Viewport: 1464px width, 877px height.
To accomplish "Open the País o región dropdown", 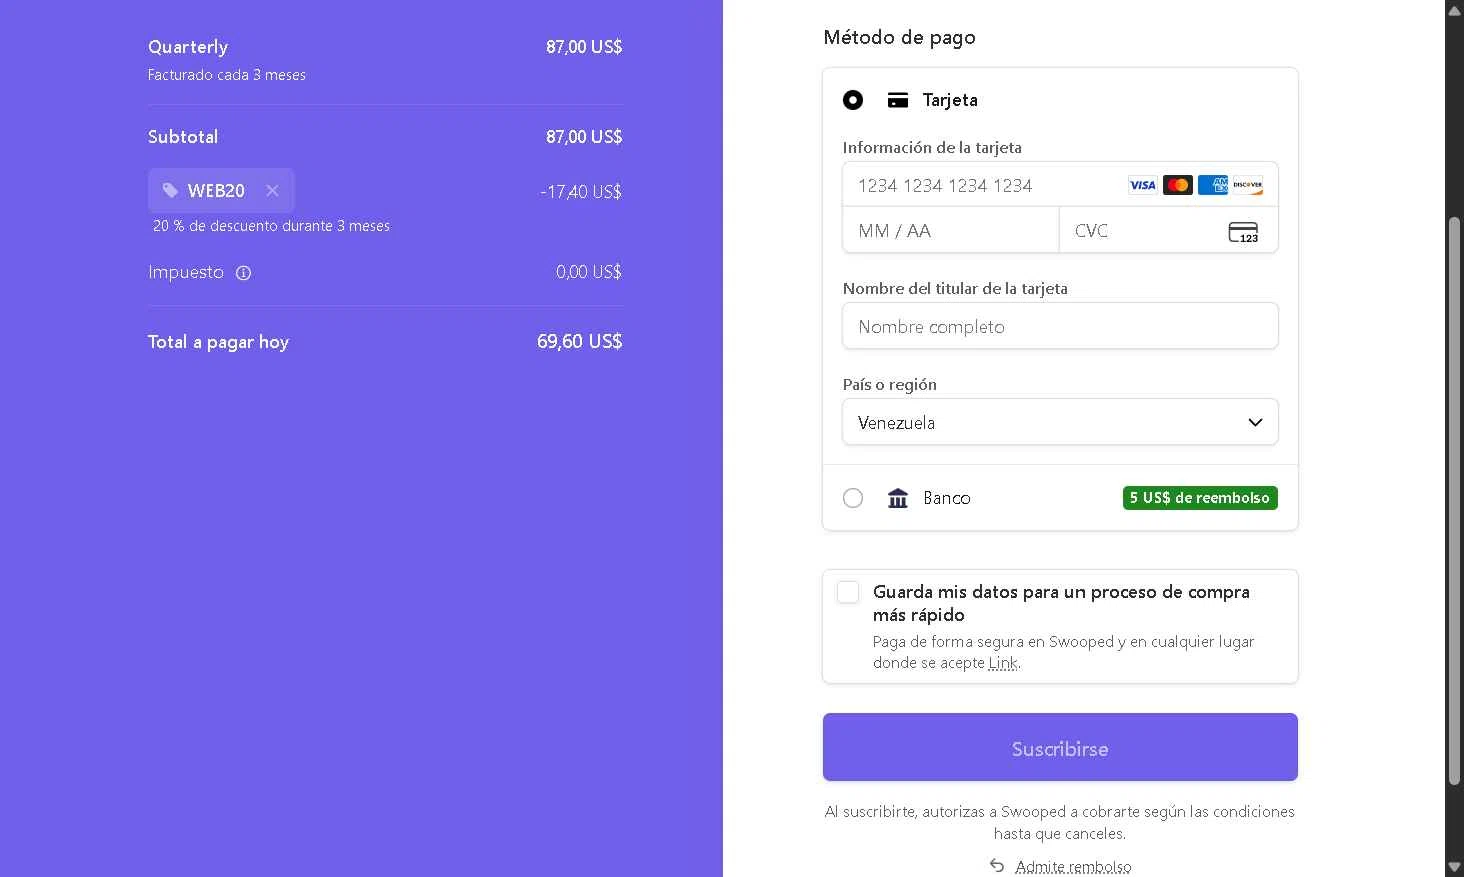I will point(1060,422).
